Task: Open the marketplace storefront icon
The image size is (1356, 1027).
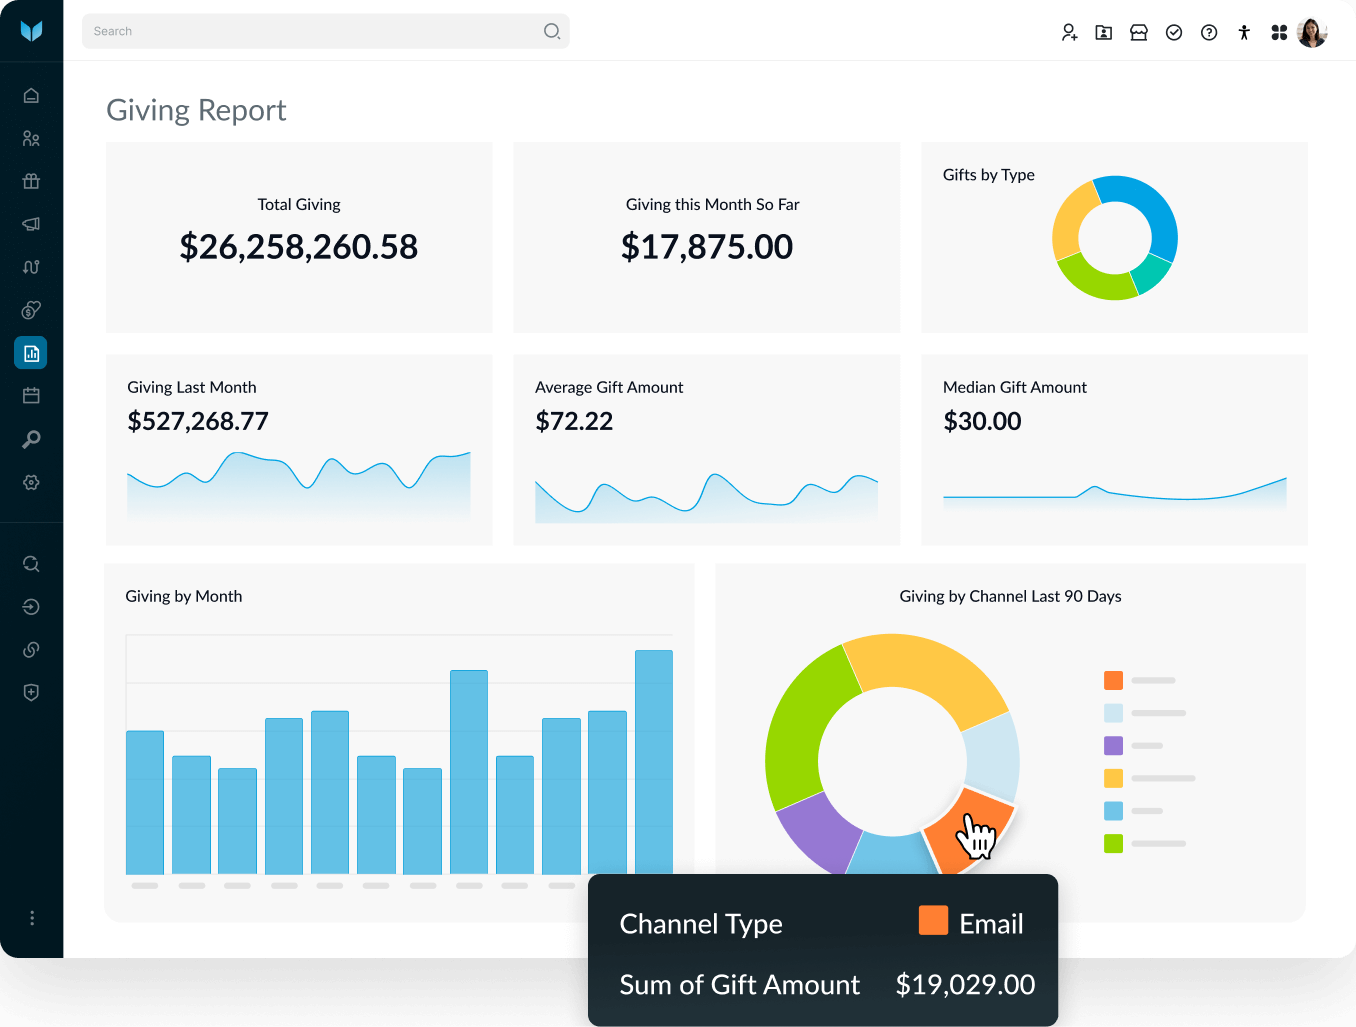Action: pos(1139,33)
